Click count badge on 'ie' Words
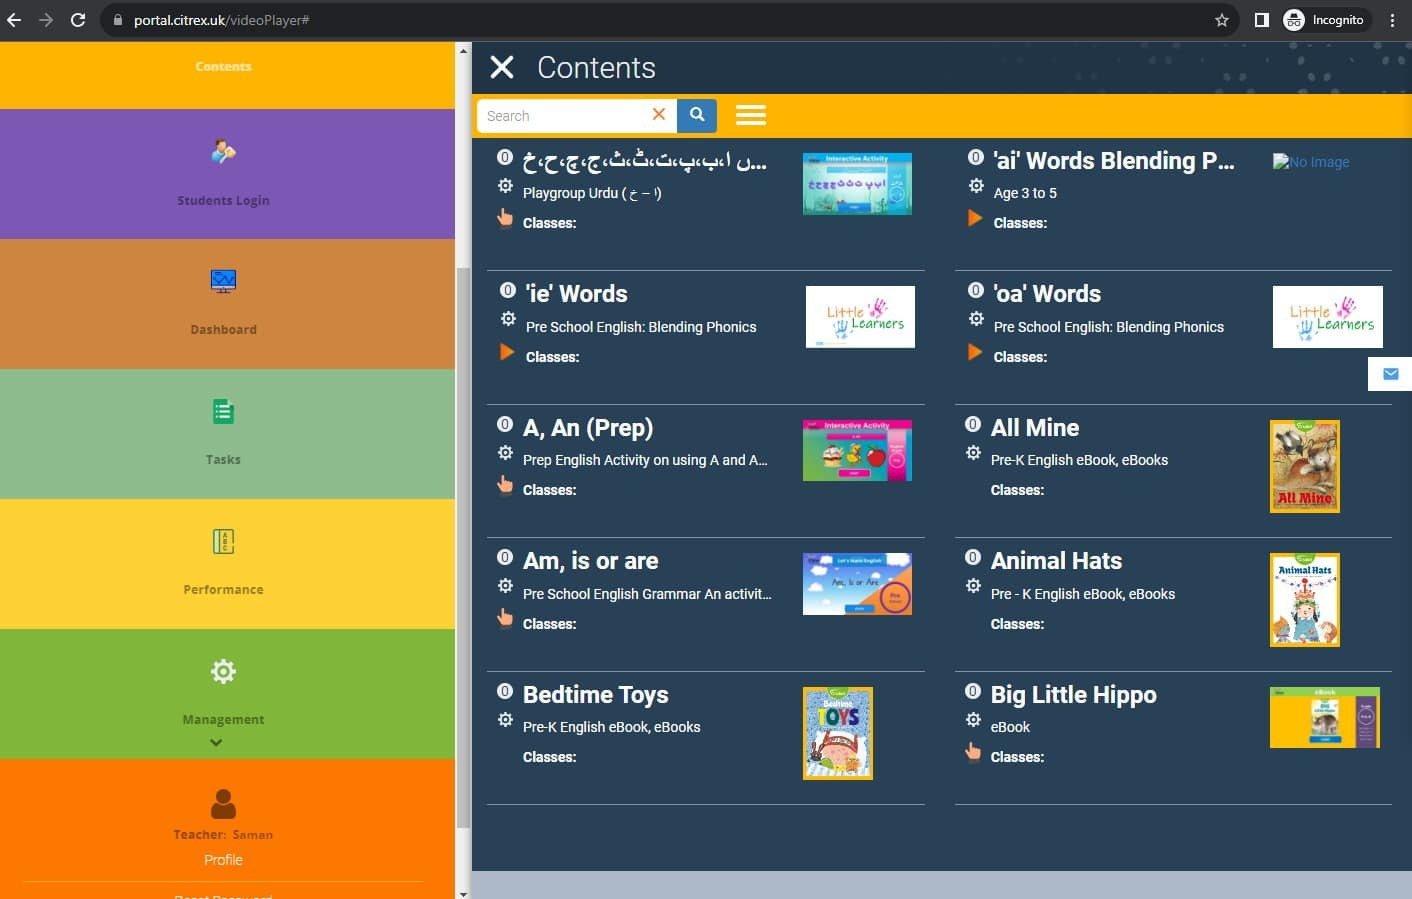Screen dimensions: 1412x899 pos(508,290)
